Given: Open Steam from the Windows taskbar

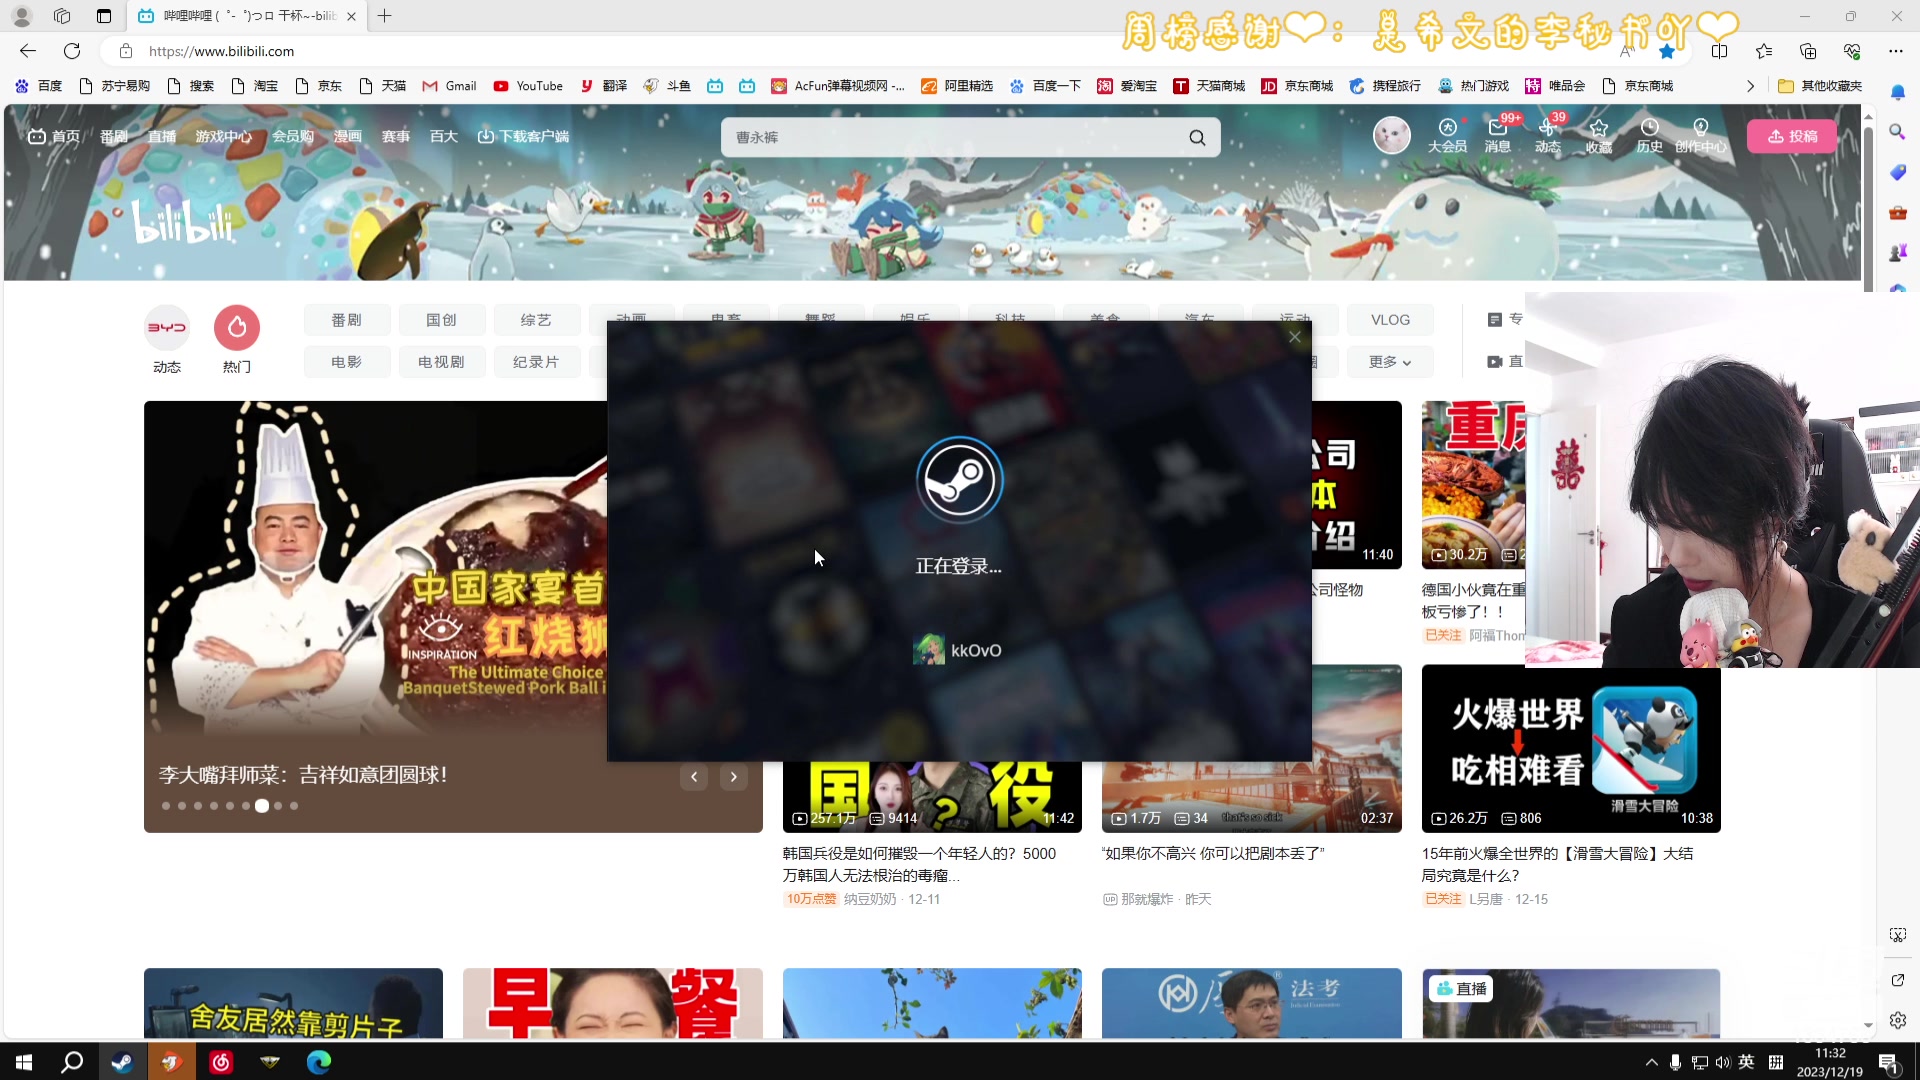Looking at the screenshot, I should (x=122, y=1062).
